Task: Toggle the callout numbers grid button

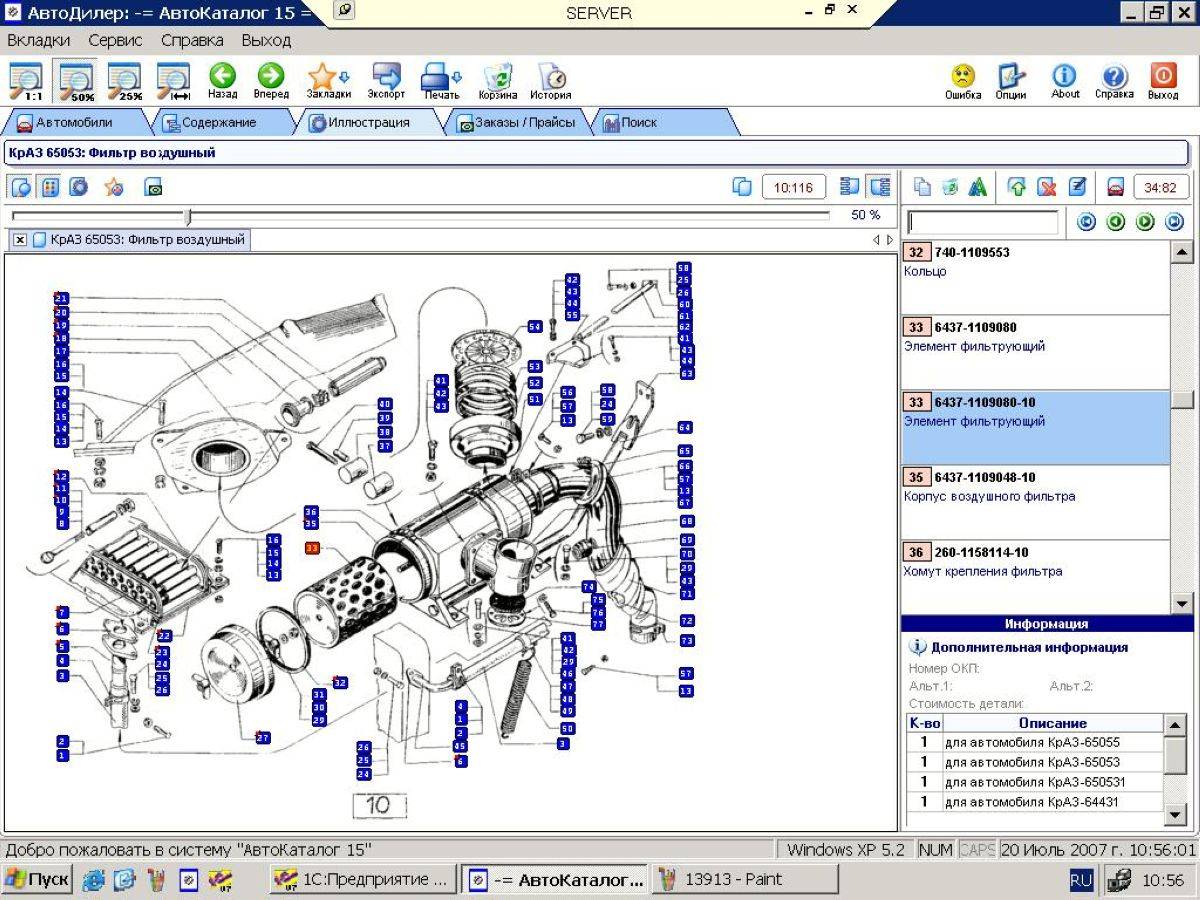Action: coord(50,187)
